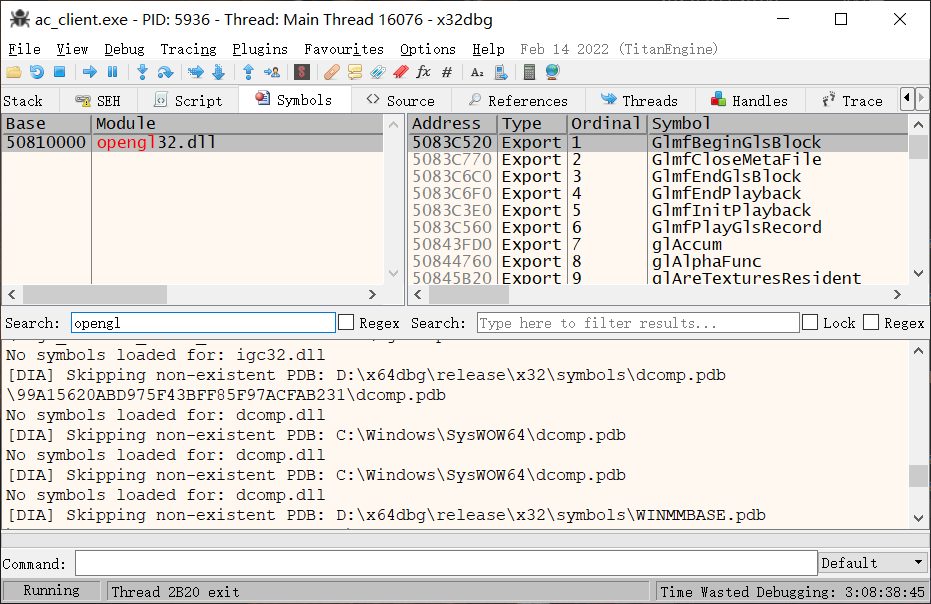Image resolution: width=931 pixels, height=604 pixels.
Task: Click the Open file folder icon
Action: (x=13, y=72)
